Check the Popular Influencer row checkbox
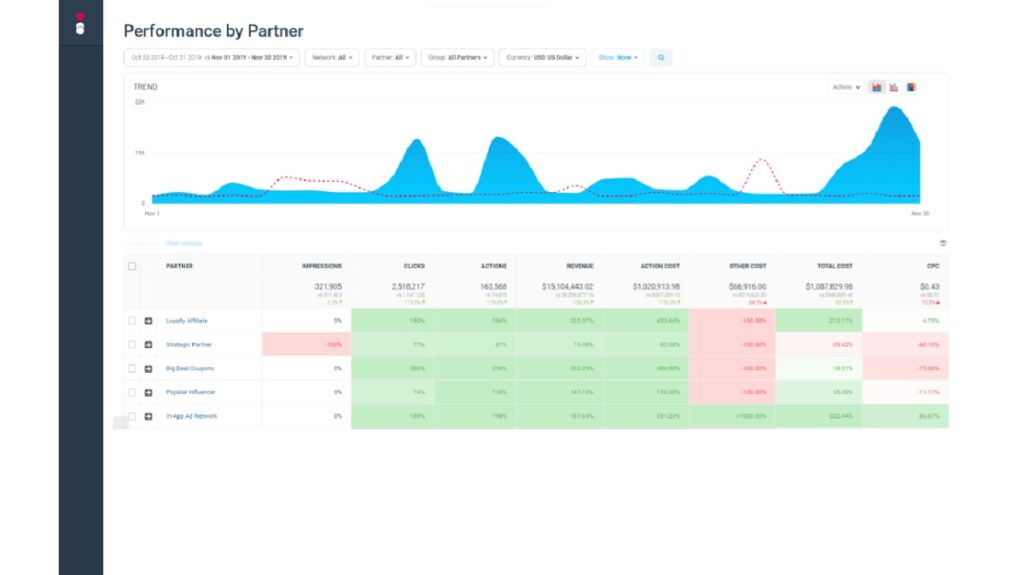 coord(132,392)
